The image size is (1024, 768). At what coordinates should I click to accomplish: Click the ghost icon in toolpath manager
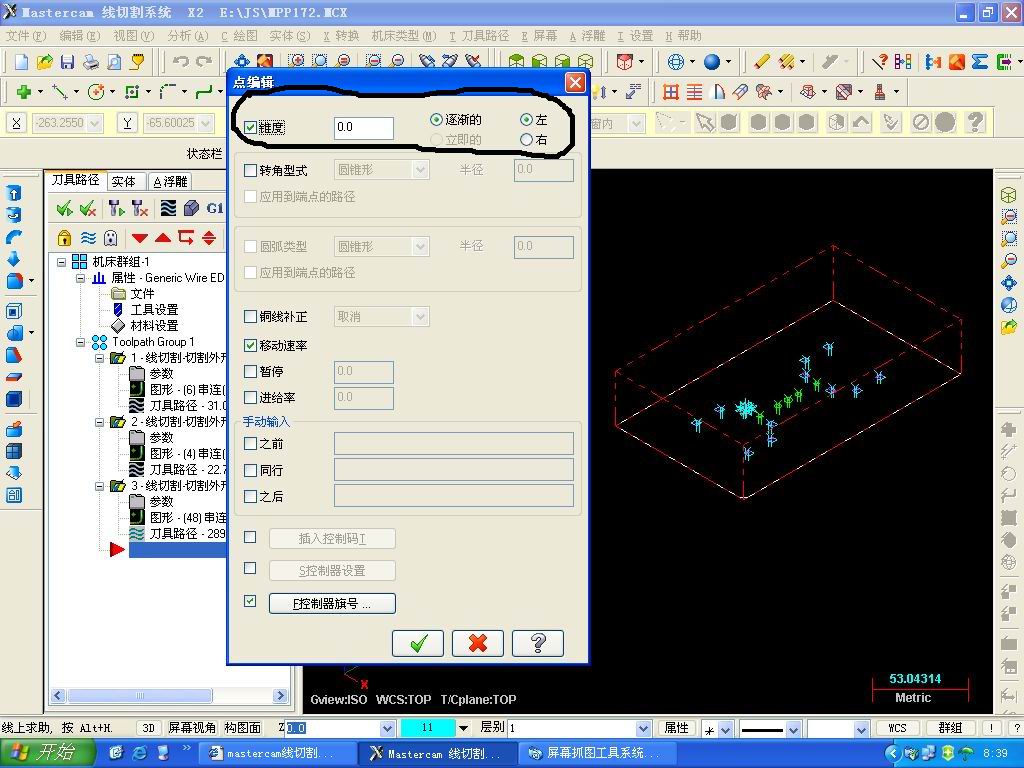coord(111,237)
